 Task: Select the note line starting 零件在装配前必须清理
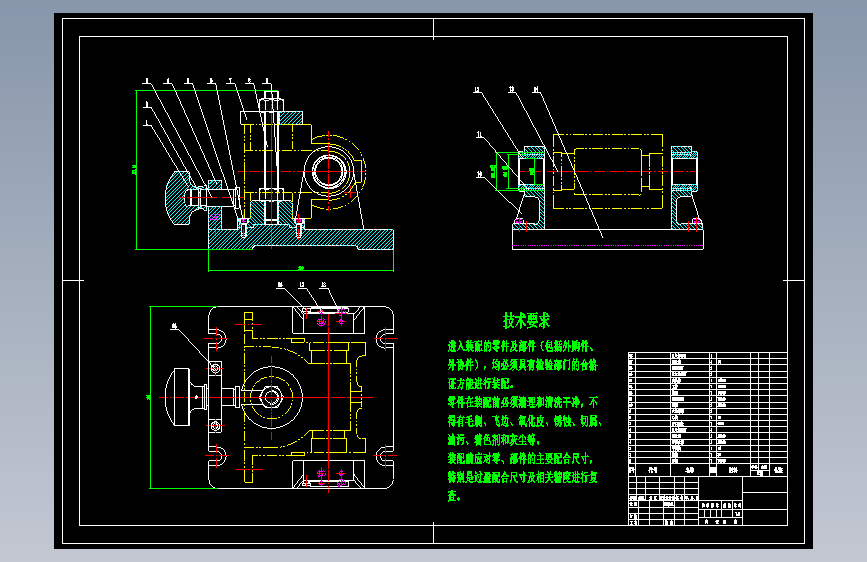(523, 402)
